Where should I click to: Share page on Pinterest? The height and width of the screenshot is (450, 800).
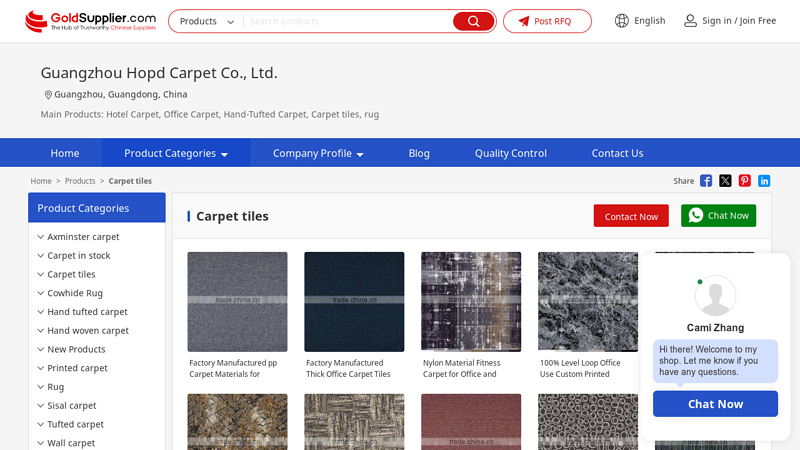click(x=744, y=181)
